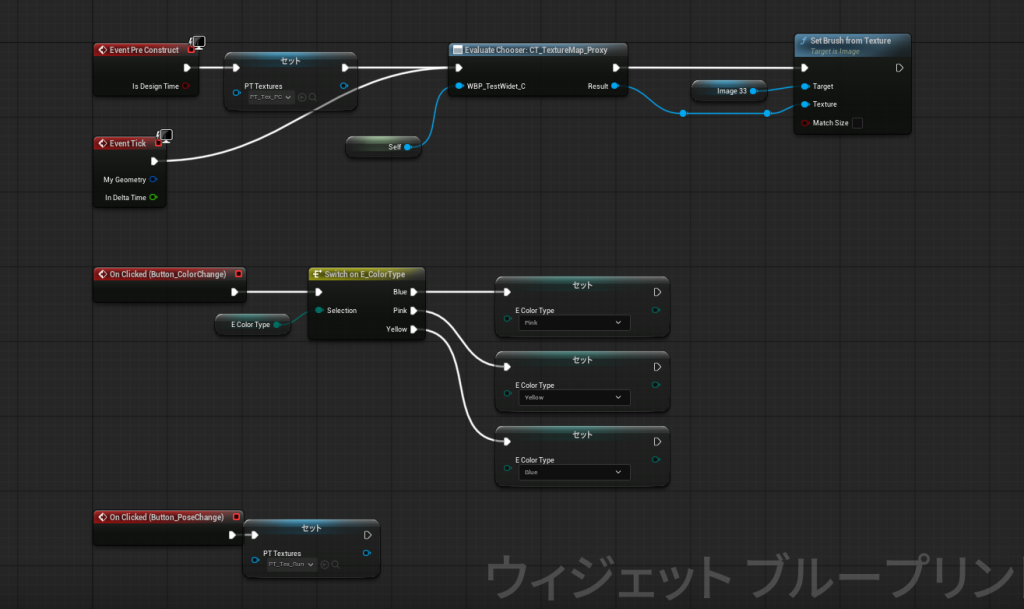Image resolution: width=1024 pixels, height=609 pixels.
Task: Click the use-selected arrow icon in top PT Textures node
Action: pyautogui.click(x=302, y=97)
